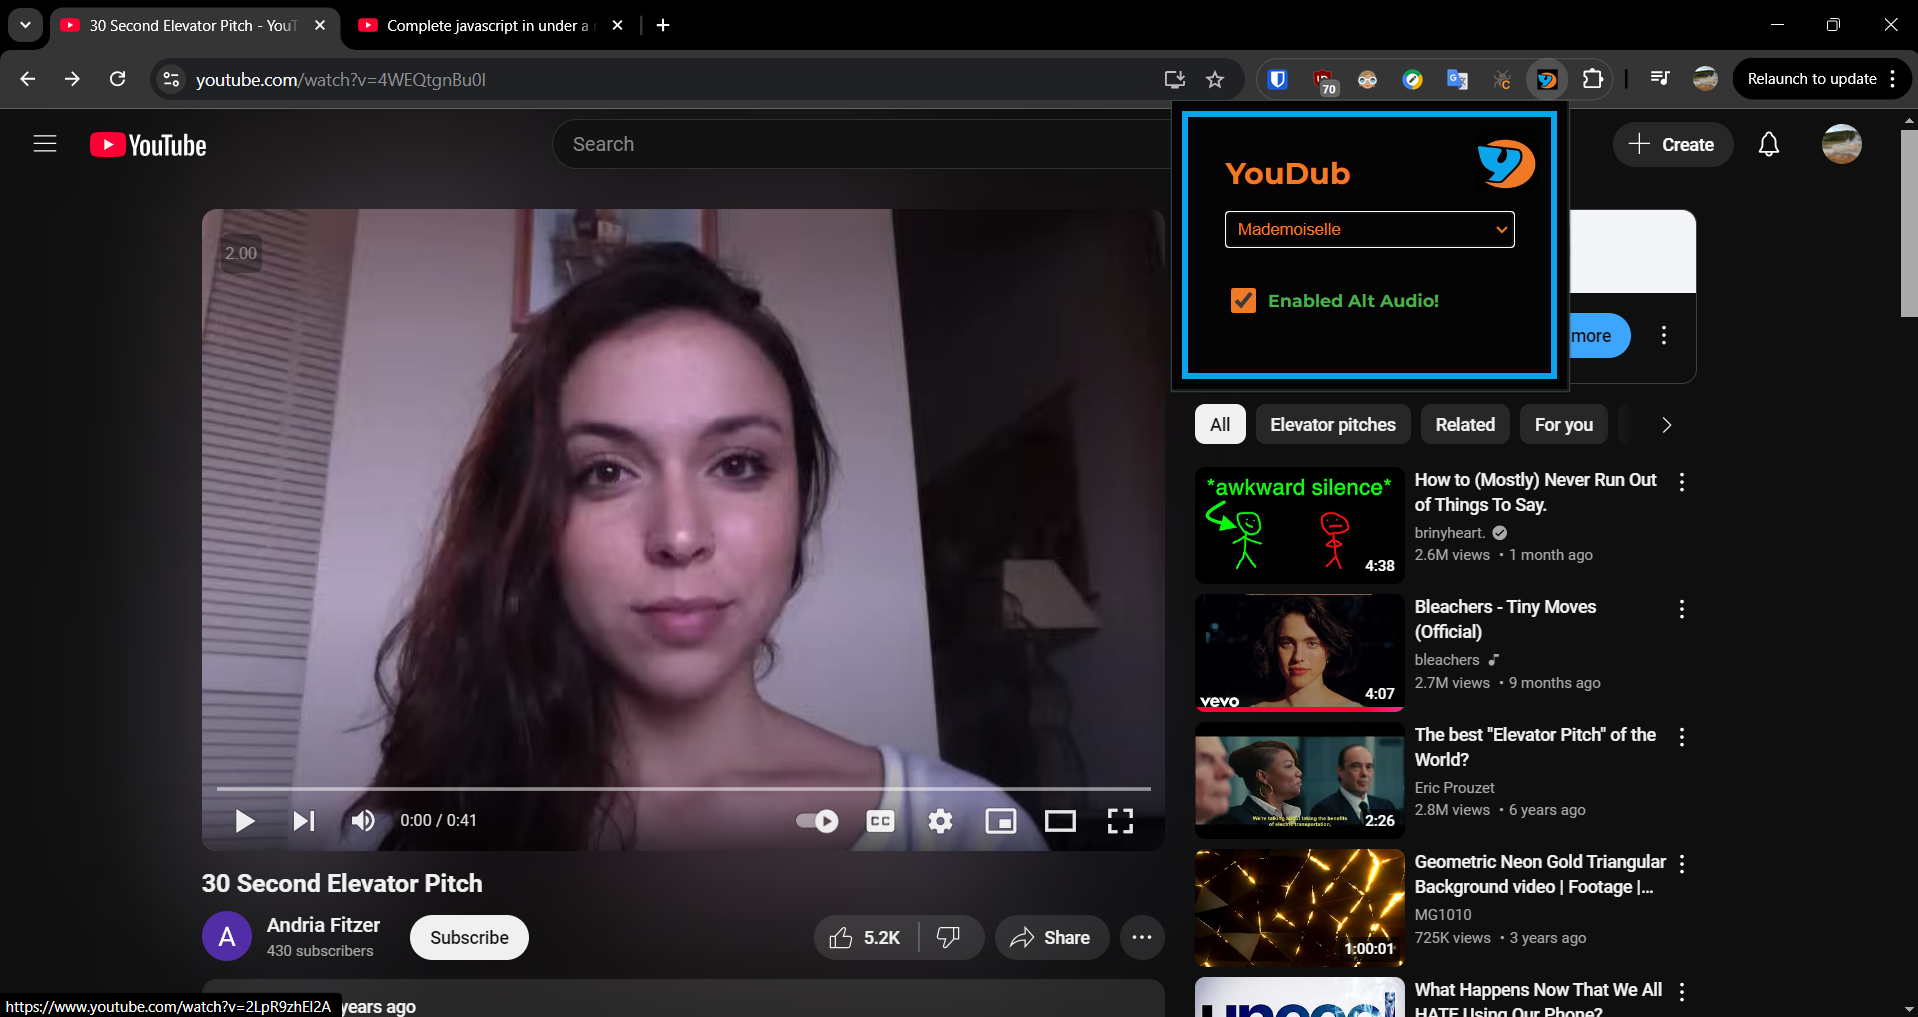The height and width of the screenshot is (1017, 1918).
Task: Click the YouDub extension toolbar icon
Action: 1547,79
